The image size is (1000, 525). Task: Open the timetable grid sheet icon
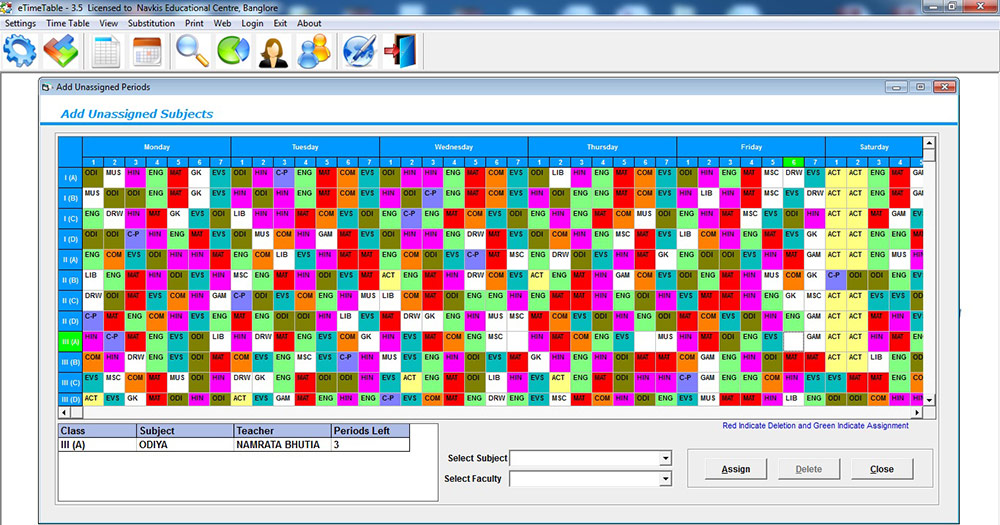click(x=106, y=50)
